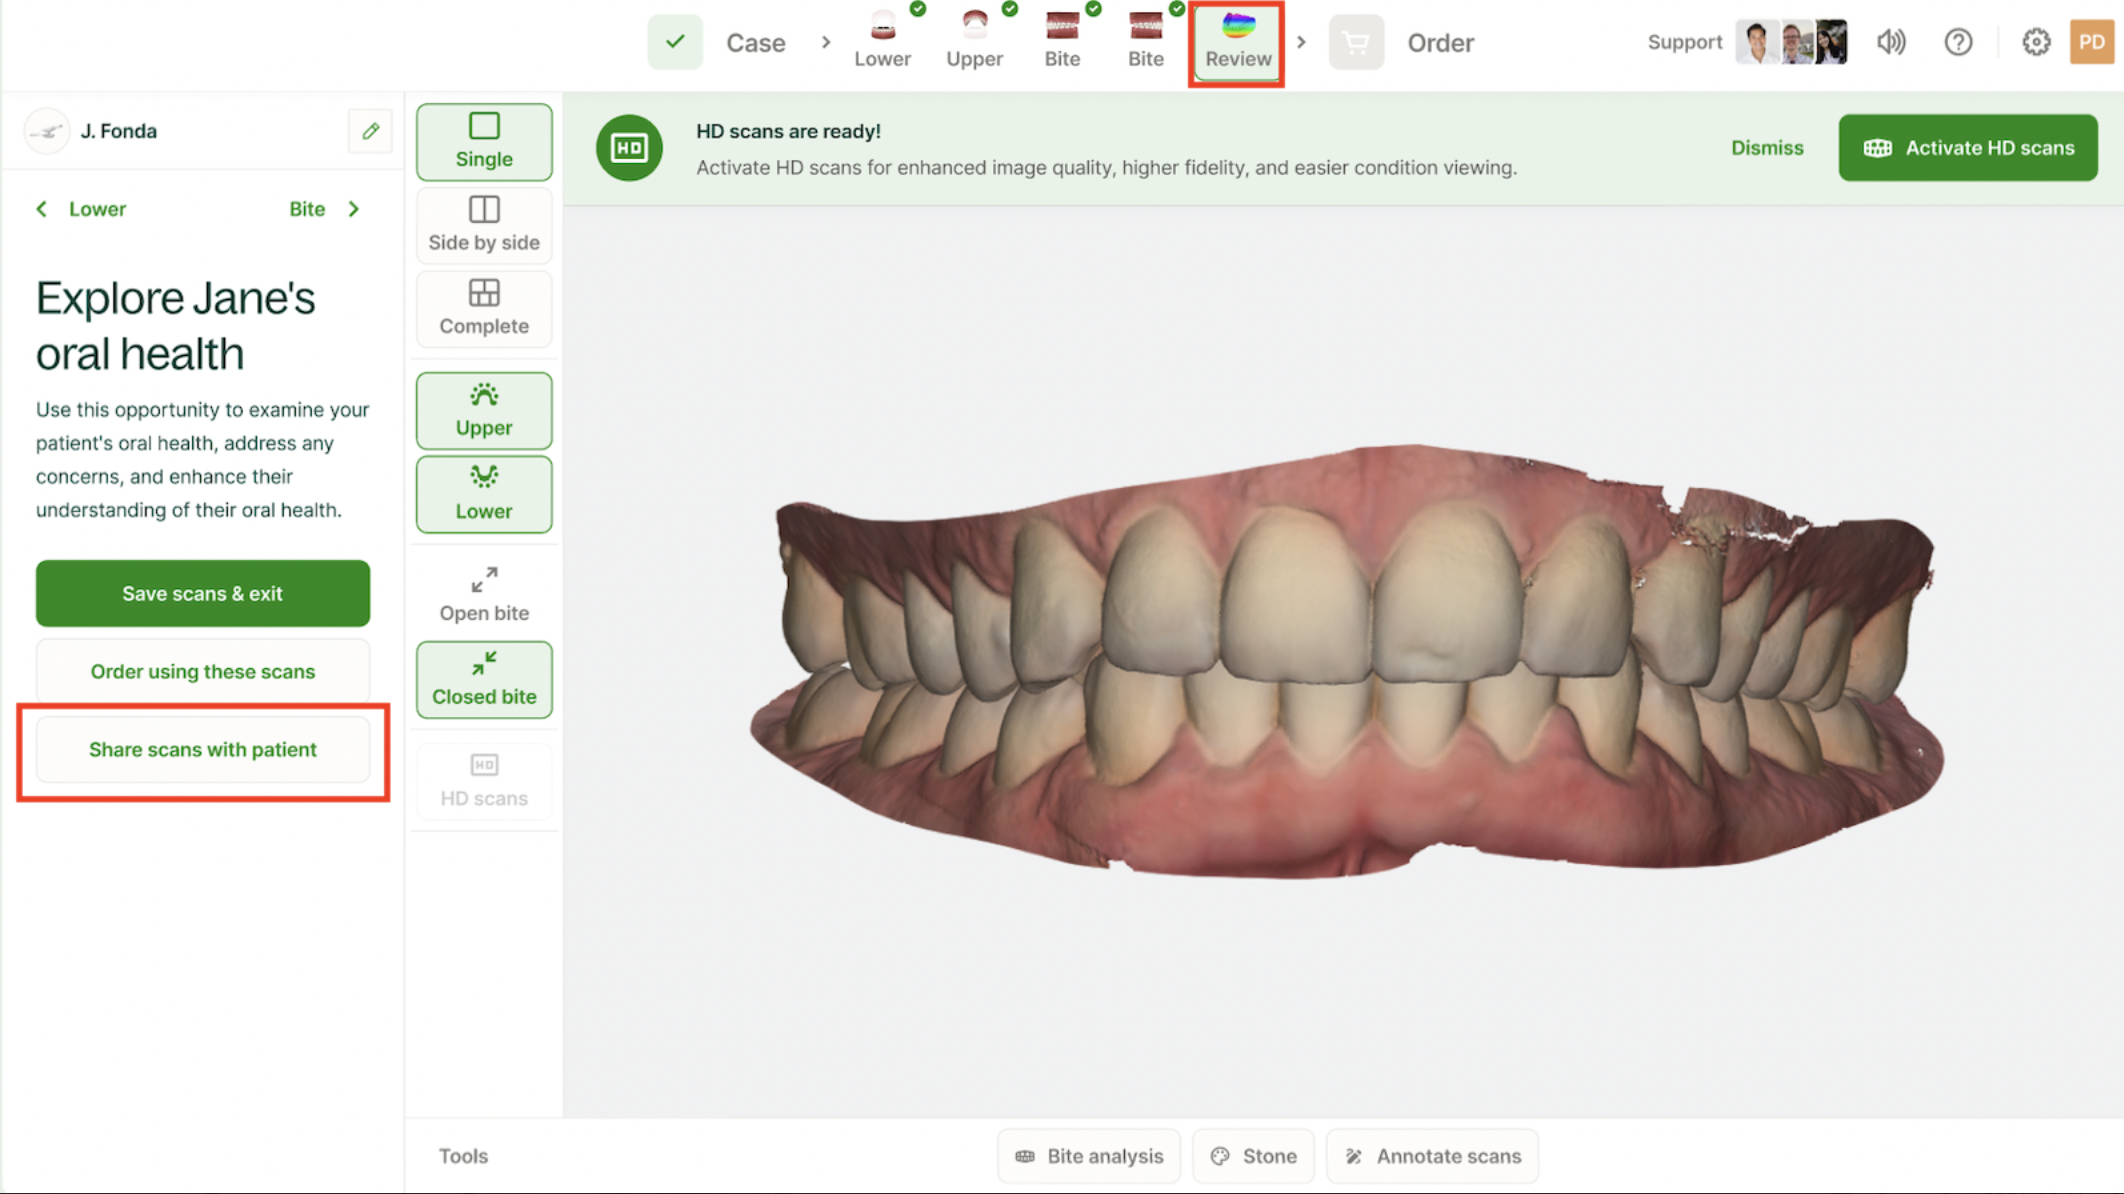The image size is (2124, 1194).
Task: Click the Activate HD scans button
Action: (x=1967, y=148)
